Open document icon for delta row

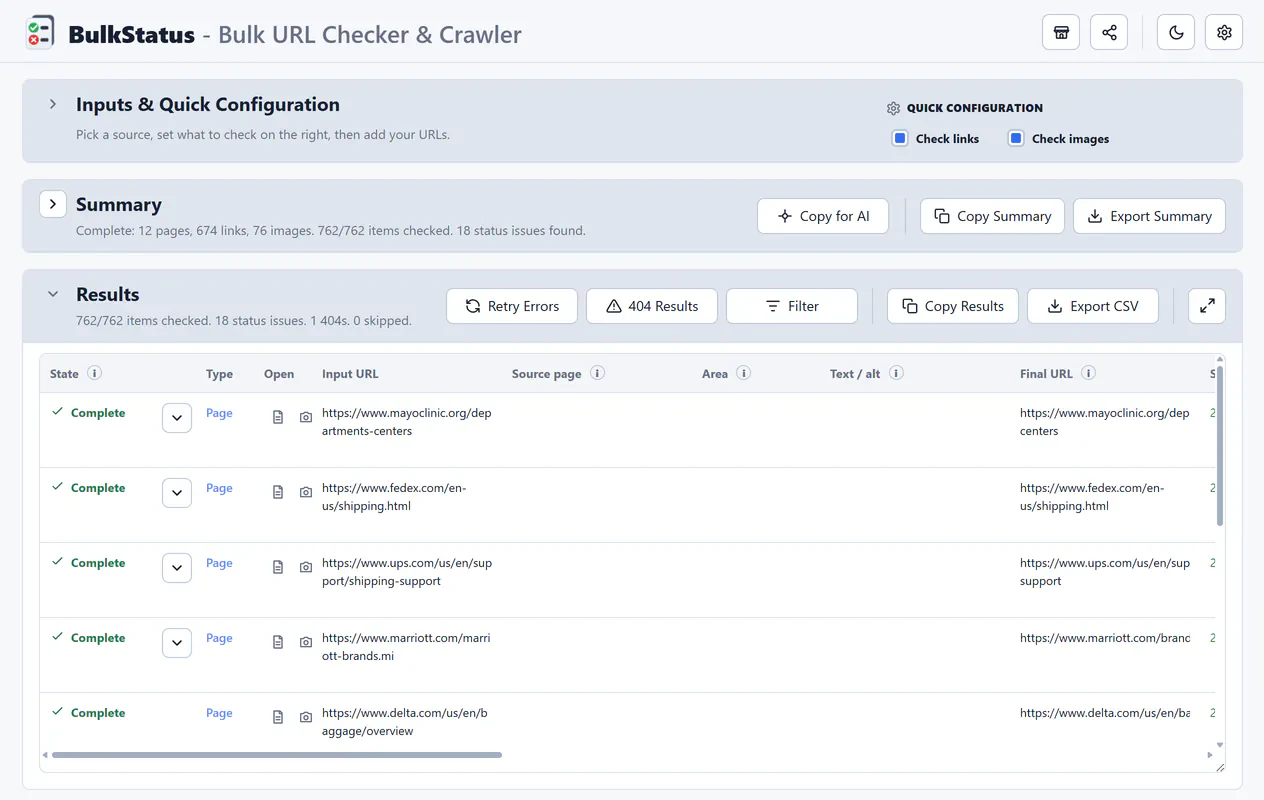click(x=278, y=717)
